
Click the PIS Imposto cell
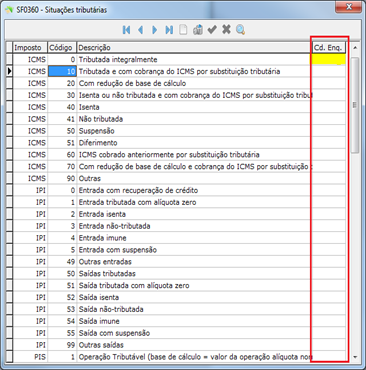[30, 357]
